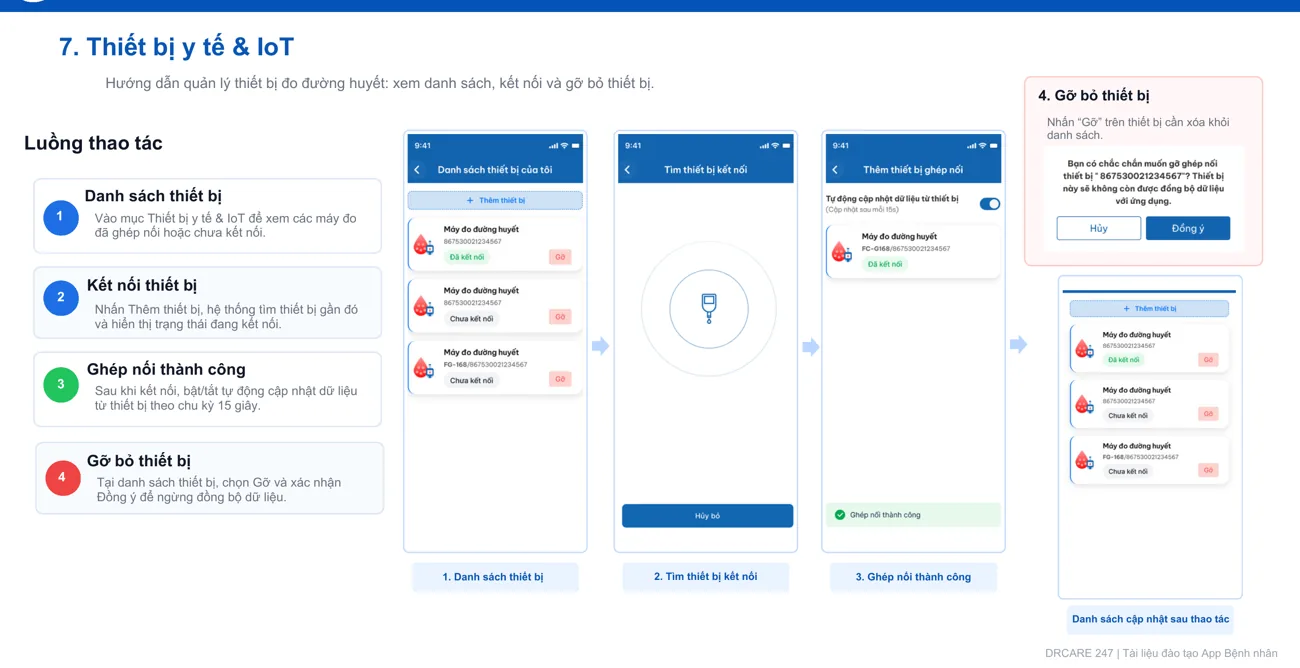Click the green "Ghép nối thành công" success banner
The image size is (1300, 668).
[x=913, y=515]
